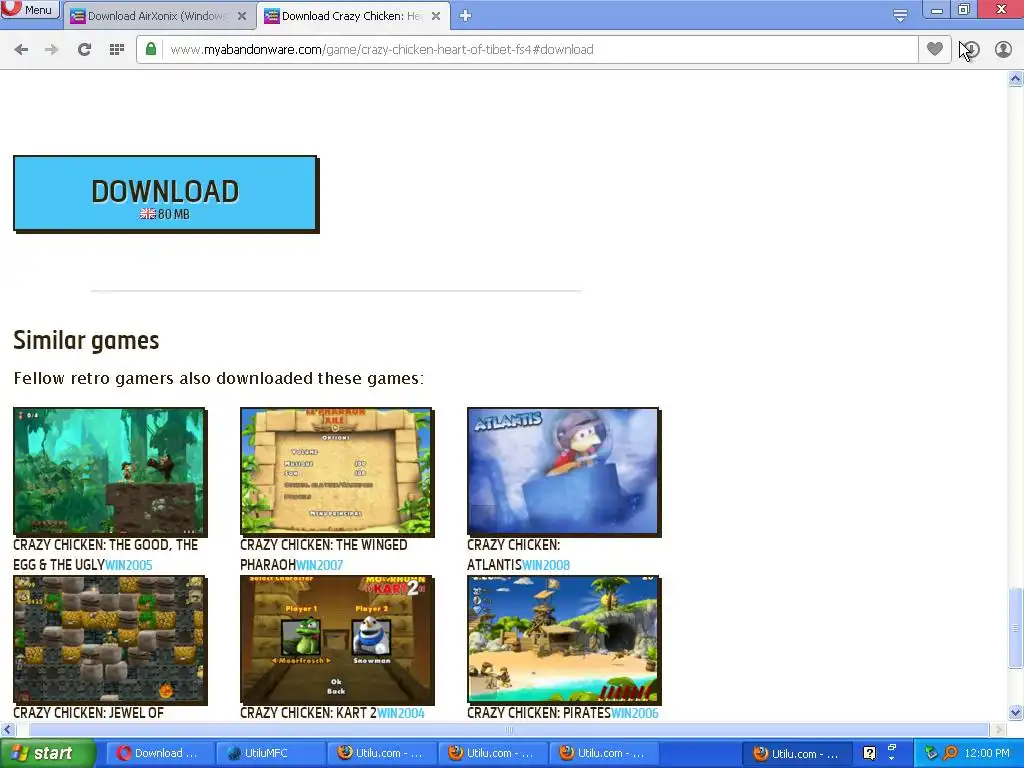
Task: Click the blue DOWNLOAD 80 MB button
Action: tap(166, 194)
